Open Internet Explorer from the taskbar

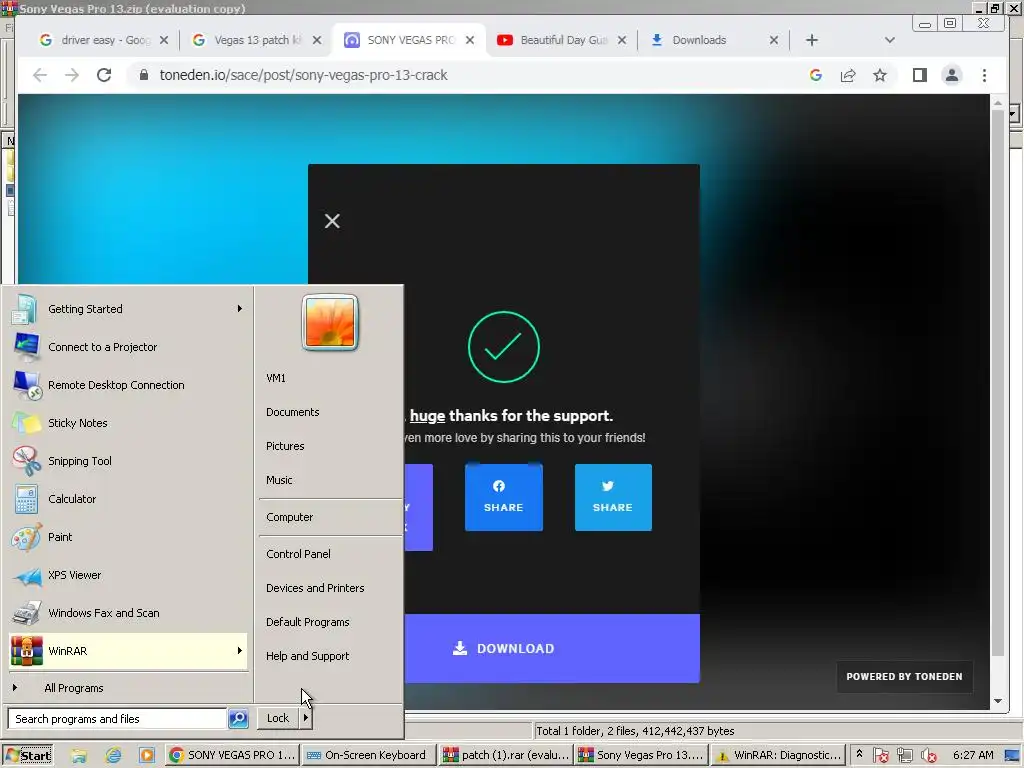click(113, 755)
